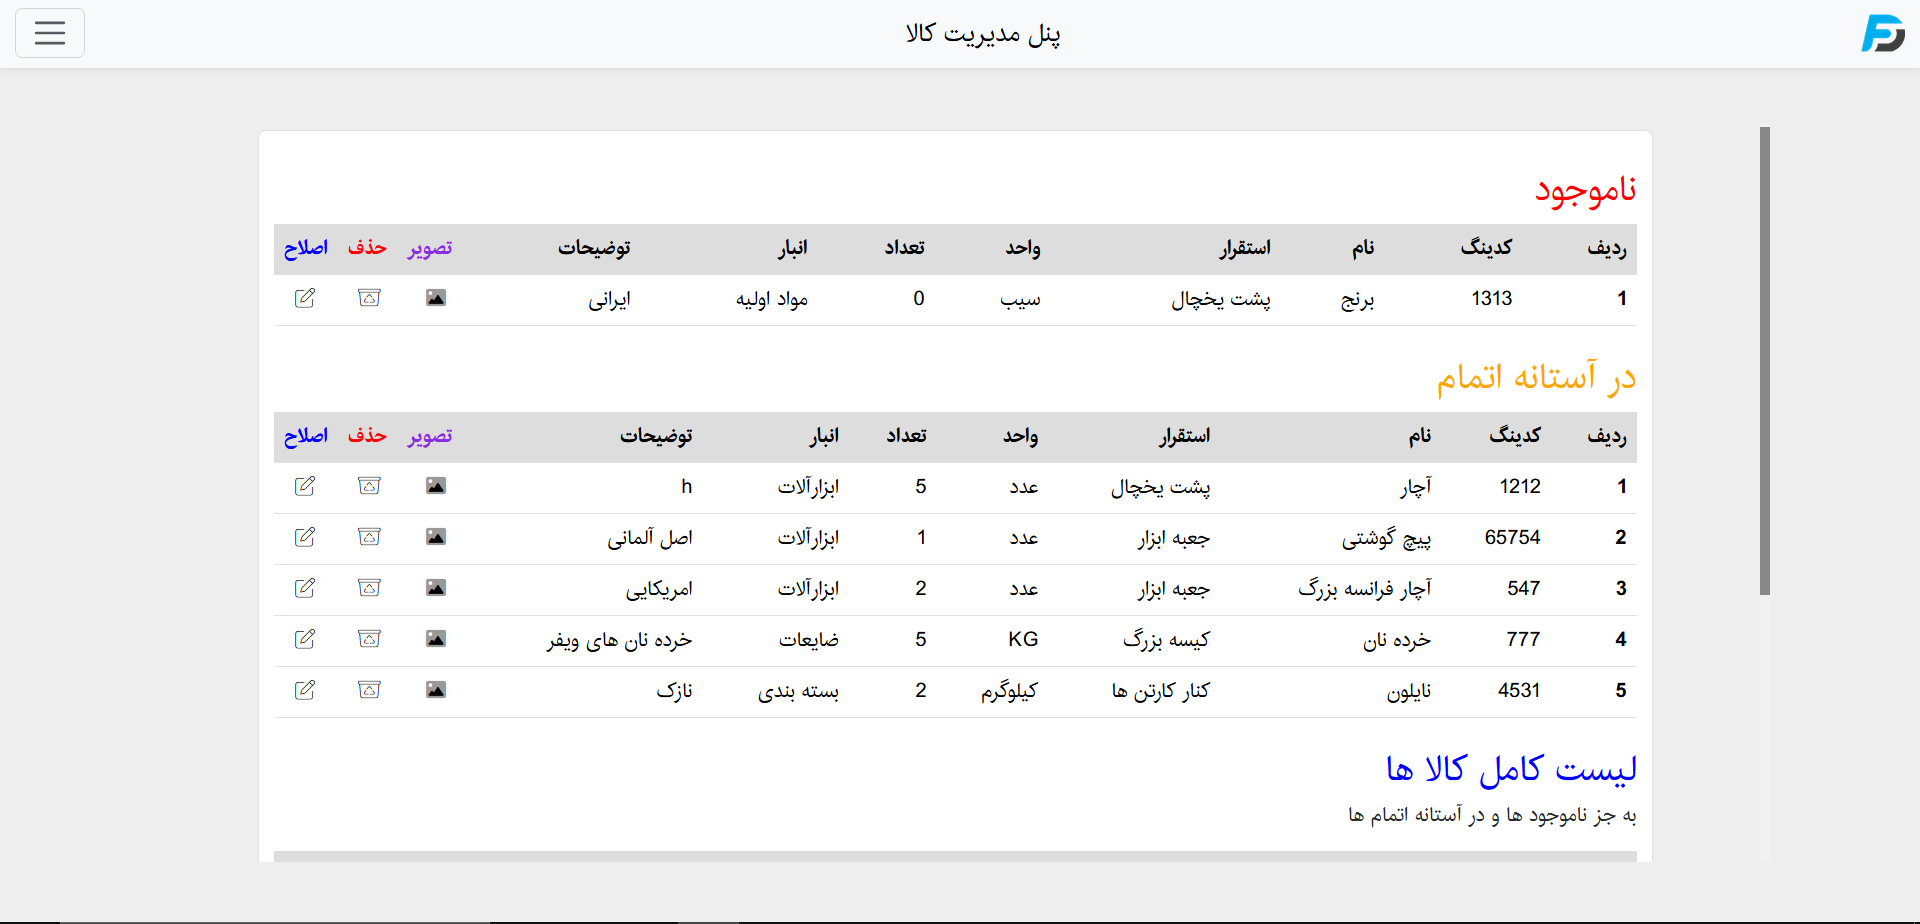The image size is (1920, 924).
Task: Delete the پیچ گوشتی item
Action: [369, 537]
